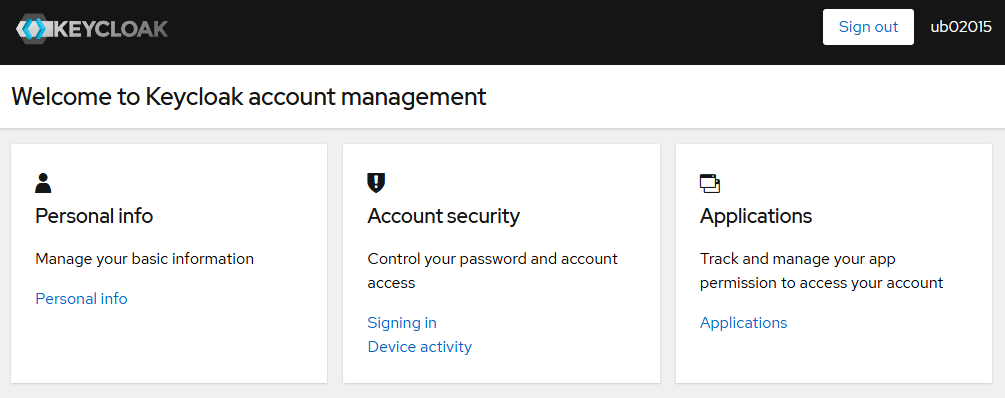Click the Applications card heading

[x=756, y=216]
